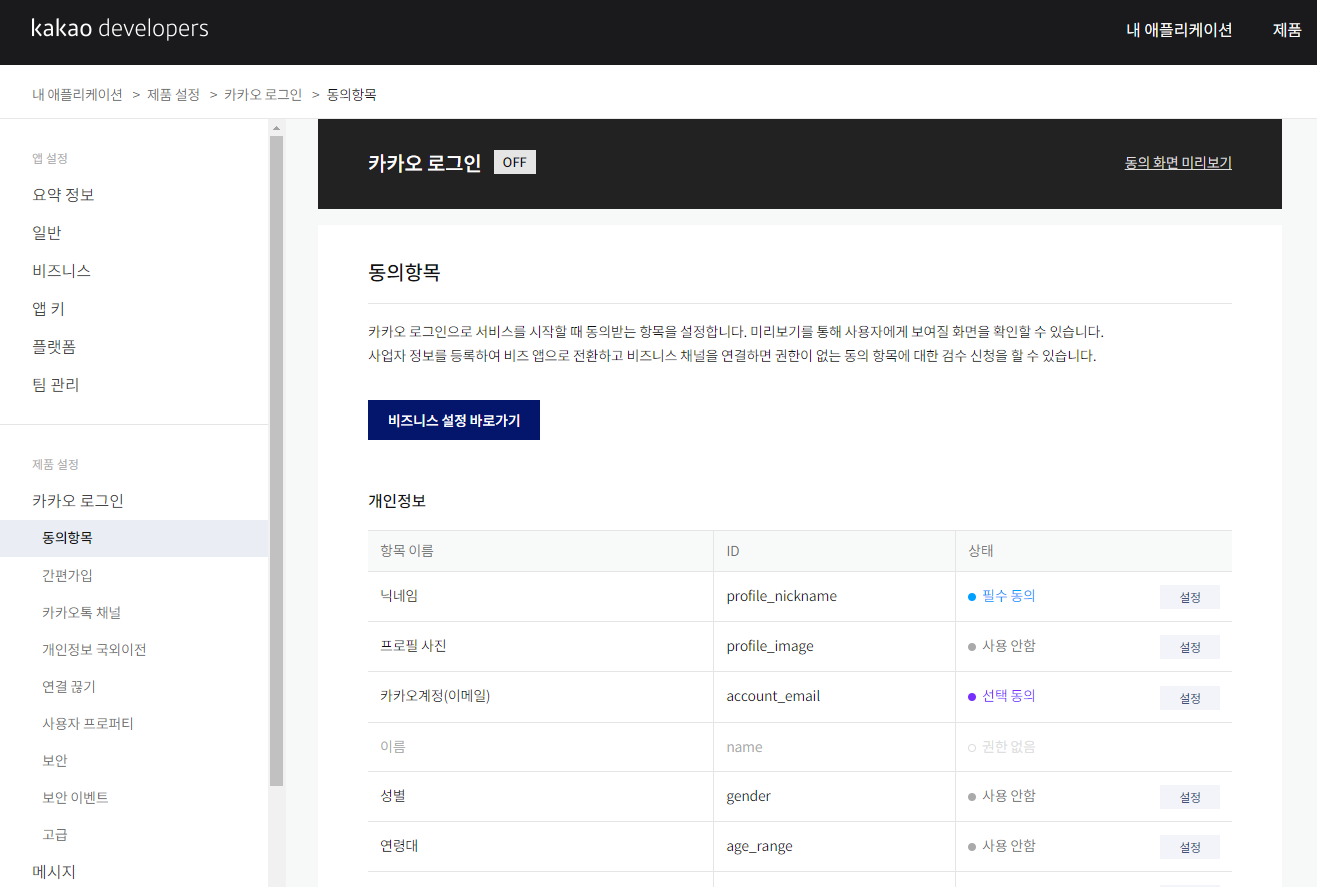
Task: Select 카카오톡 채널 submenu item
Action: [81, 612]
